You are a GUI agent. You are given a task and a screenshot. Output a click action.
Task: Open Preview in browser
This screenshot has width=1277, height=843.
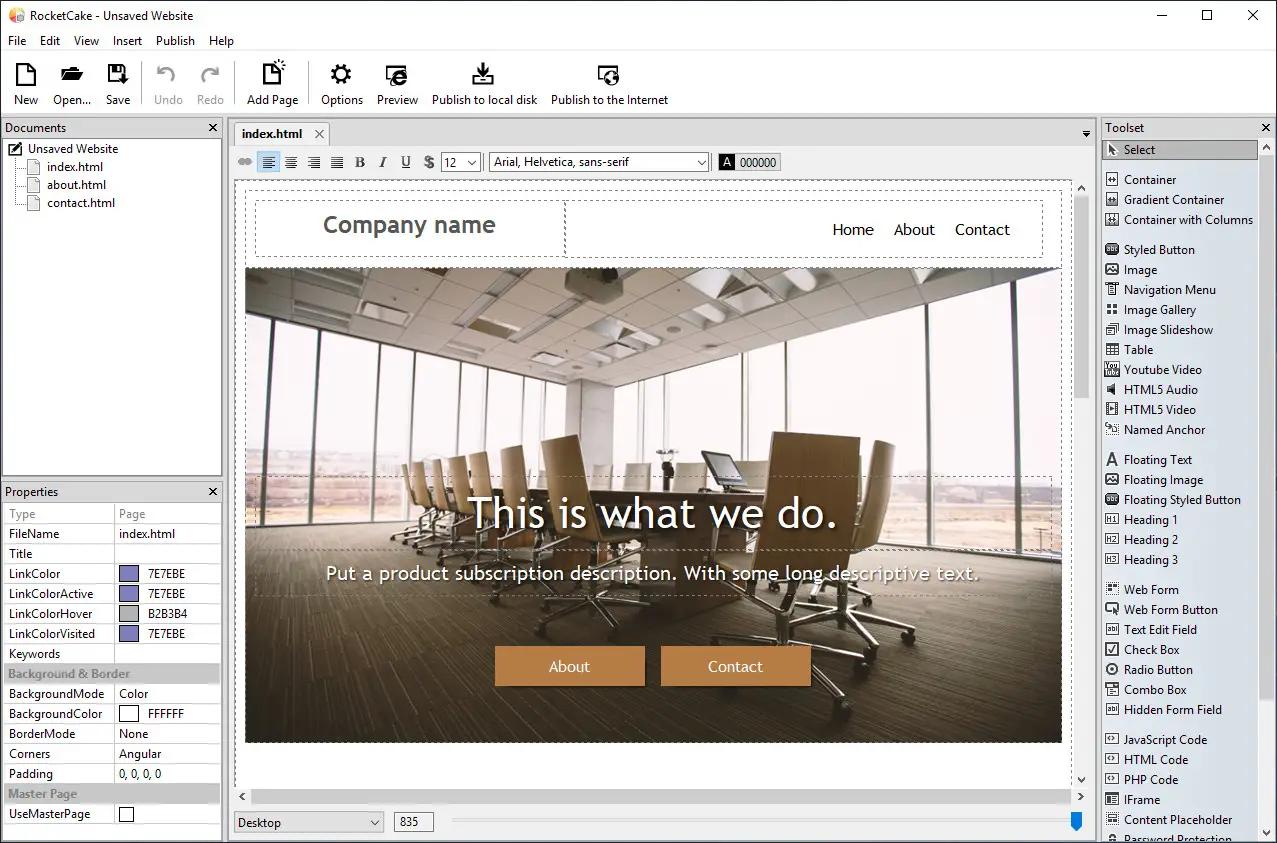pyautogui.click(x=397, y=83)
